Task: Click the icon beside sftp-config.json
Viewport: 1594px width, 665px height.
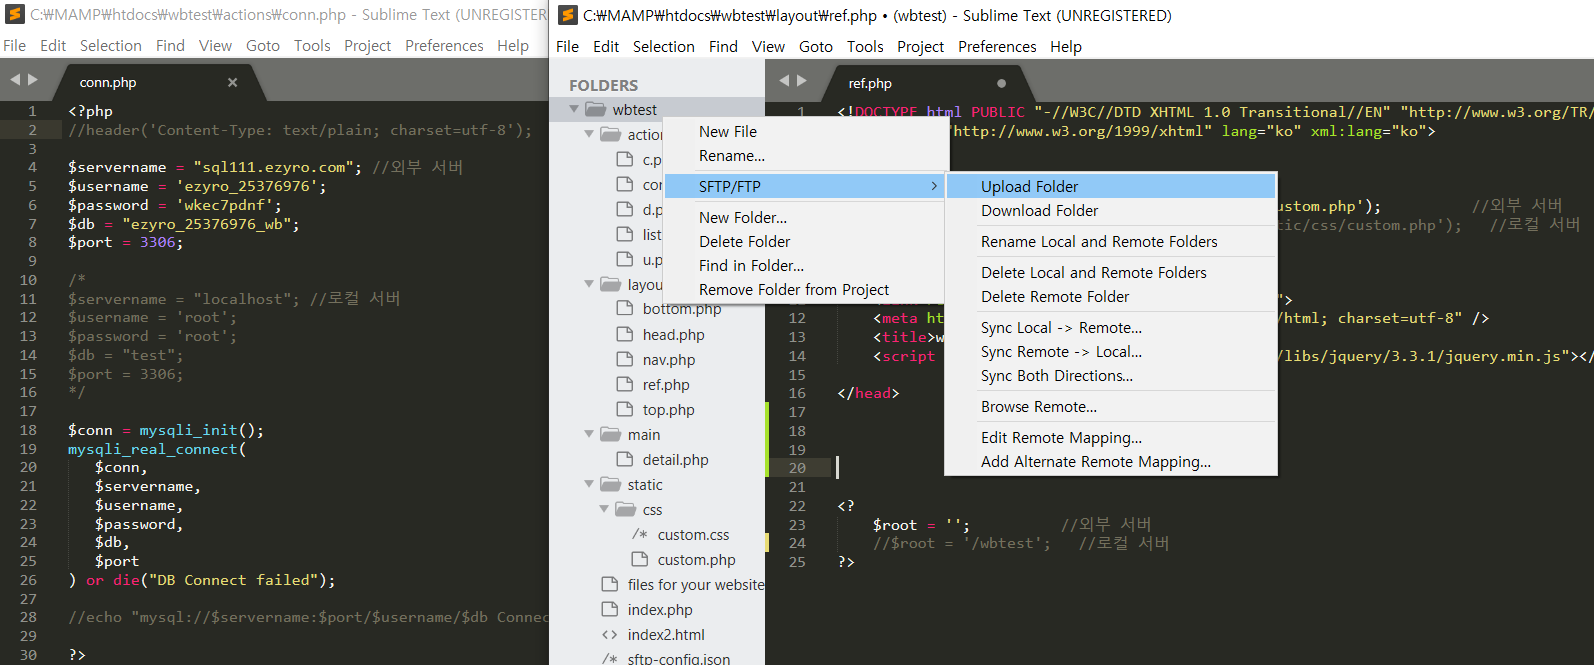Action: click(610, 659)
